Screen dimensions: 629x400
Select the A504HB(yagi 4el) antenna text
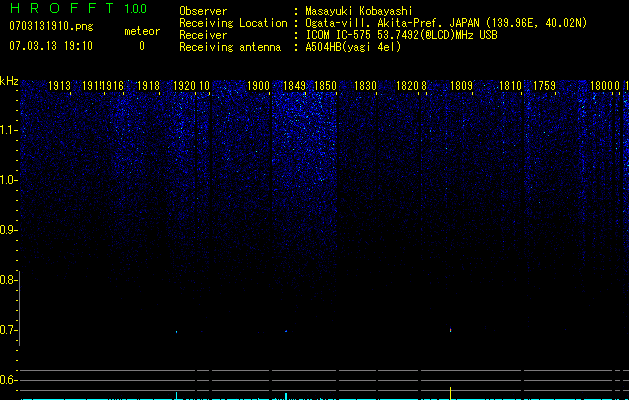point(353,47)
